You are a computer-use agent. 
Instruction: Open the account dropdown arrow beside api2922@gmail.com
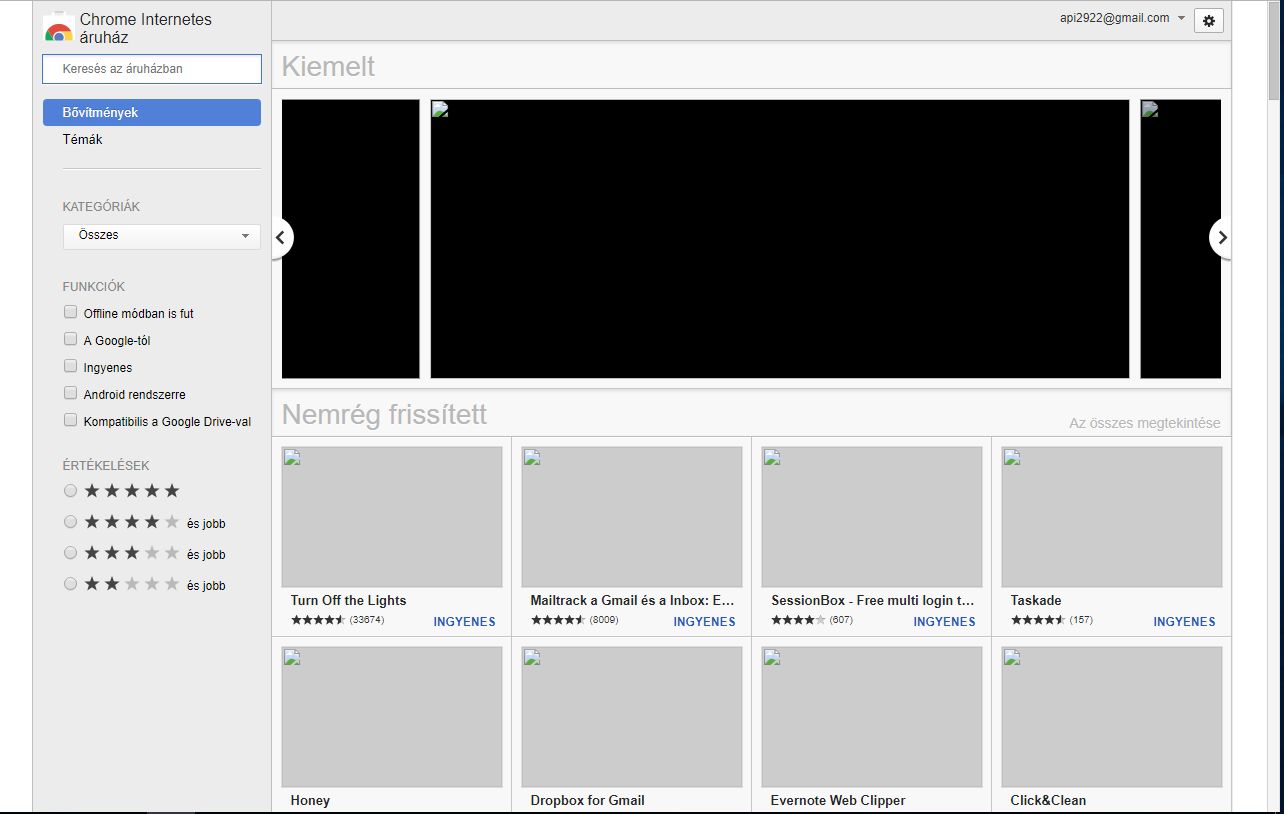click(x=1181, y=18)
